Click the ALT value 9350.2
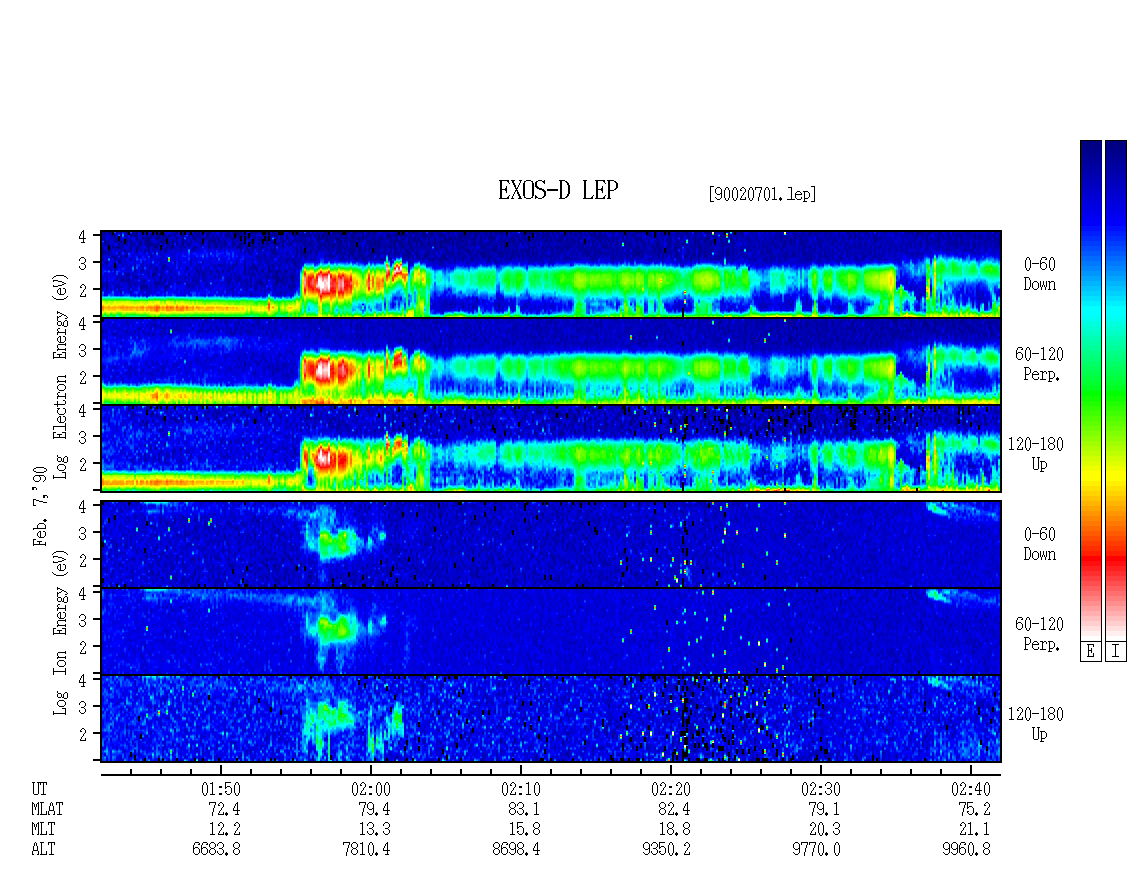 [666, 850]
